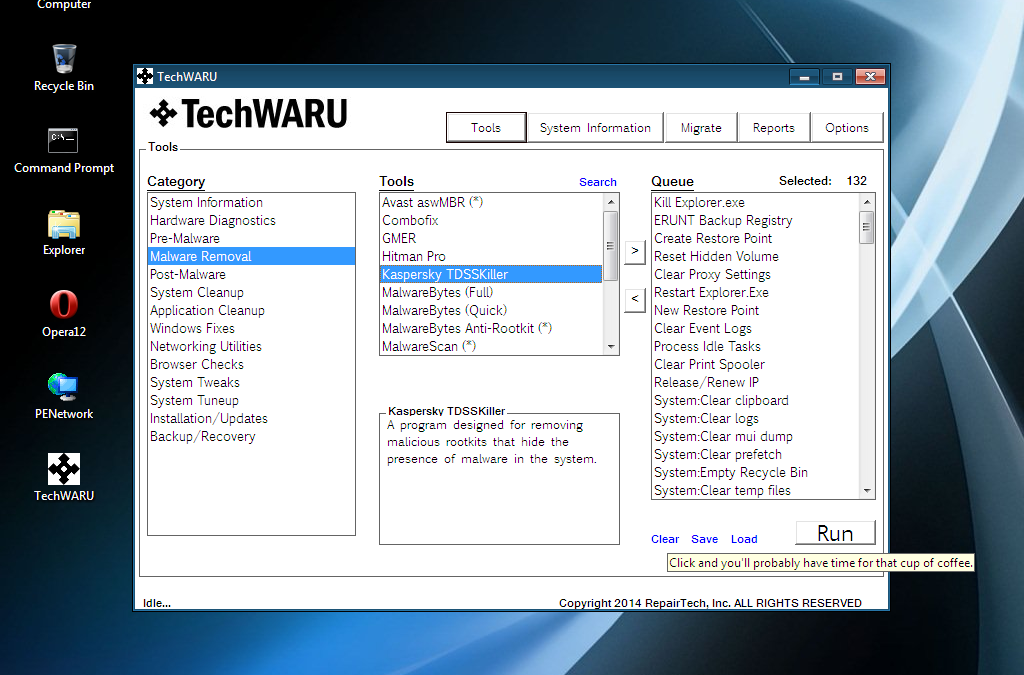Image resolution: width=1024 pixels, height=675 pixels.
Task: Open the System Information tab
Action: (x=595, y=127)
